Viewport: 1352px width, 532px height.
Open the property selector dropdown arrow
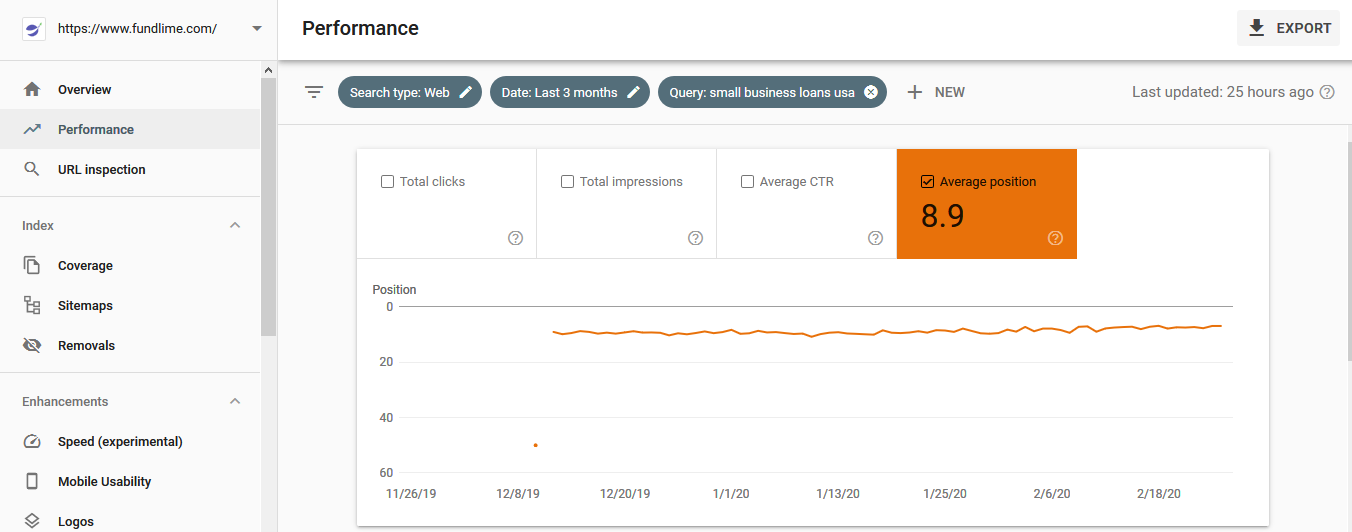[x=257, y=28]
